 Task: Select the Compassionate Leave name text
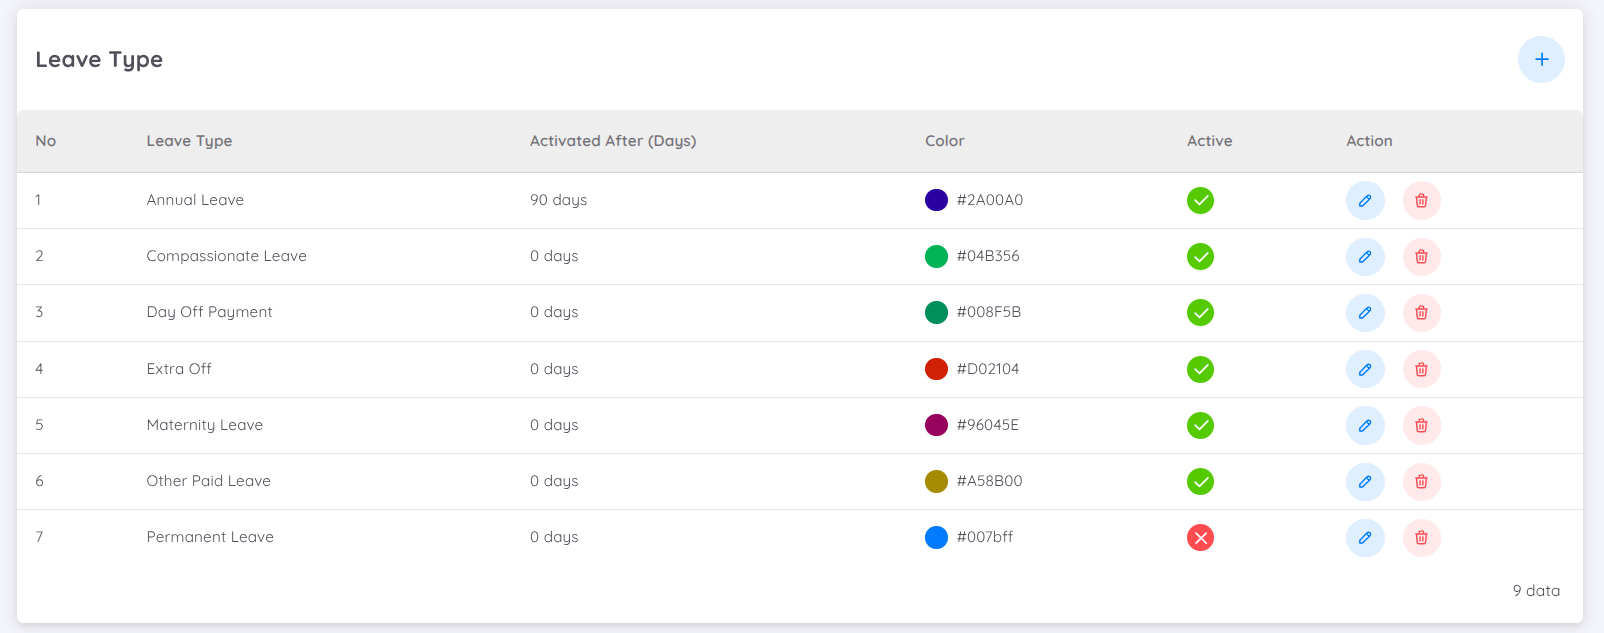(x=226, y=256)
